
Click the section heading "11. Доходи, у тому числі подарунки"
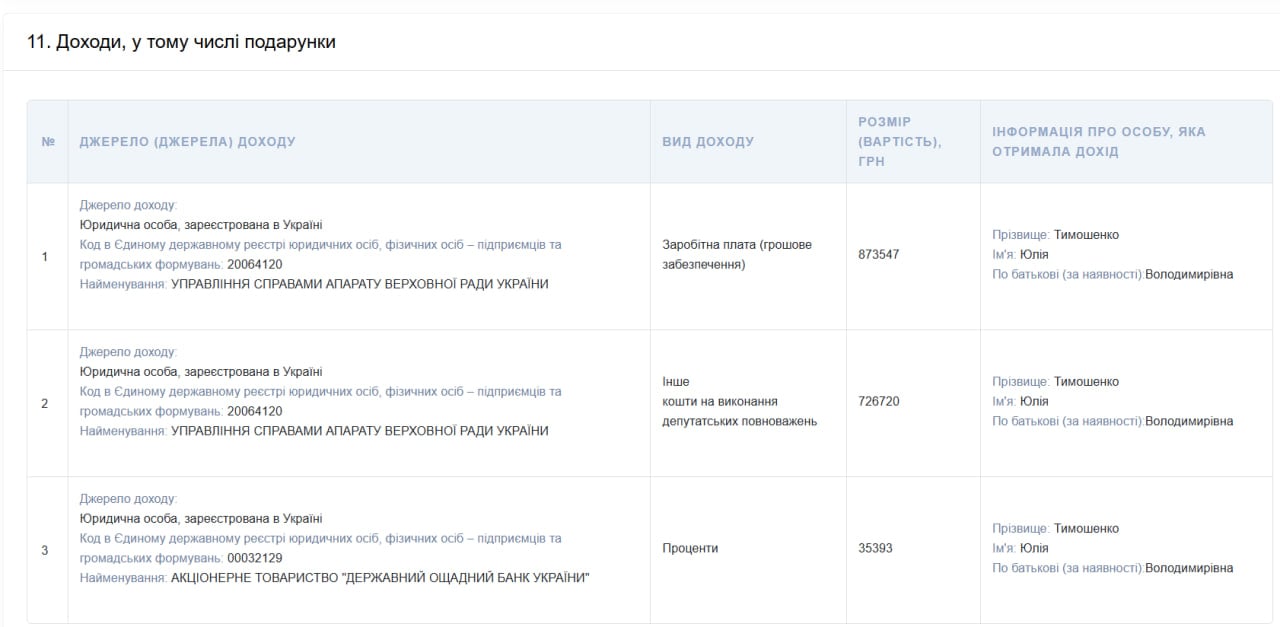coord(181,42)
